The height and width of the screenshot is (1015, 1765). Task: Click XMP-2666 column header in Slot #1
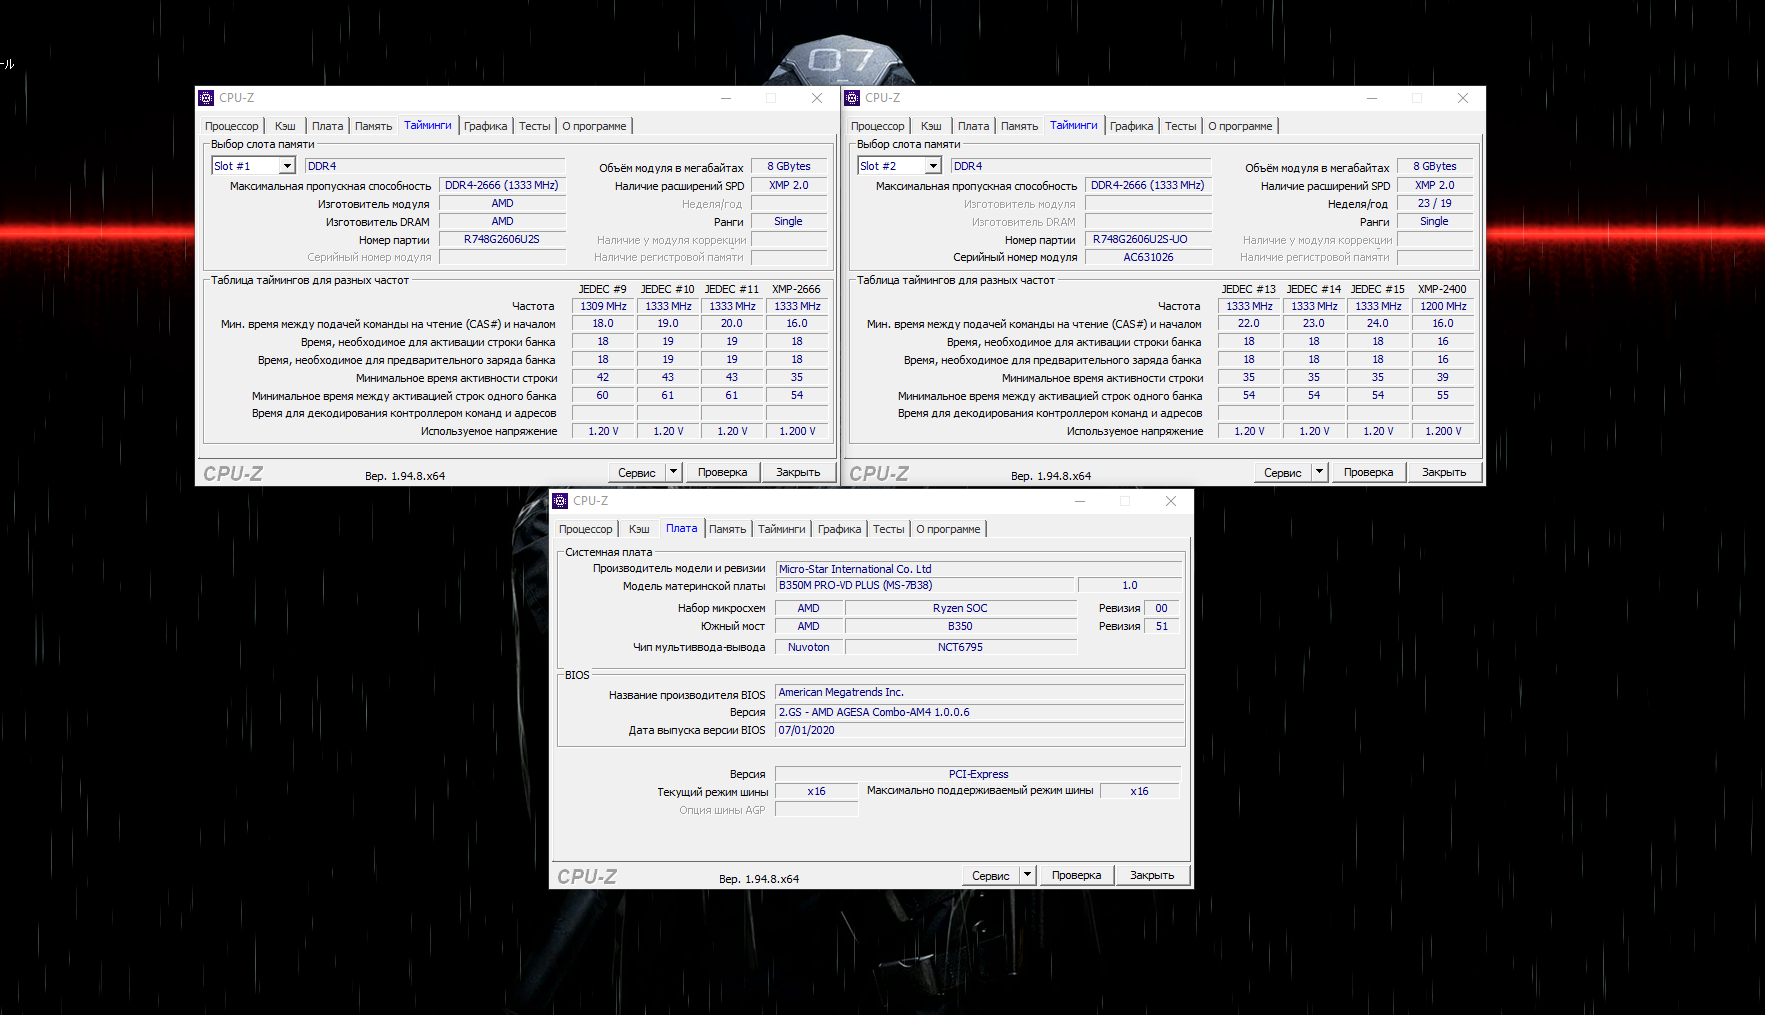pos(796,289)
